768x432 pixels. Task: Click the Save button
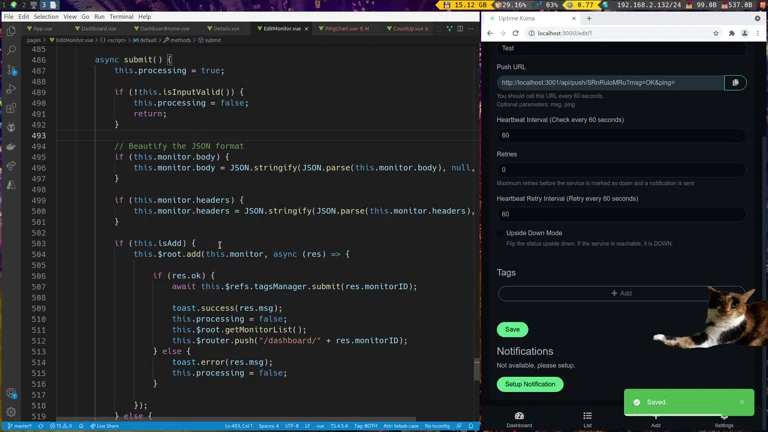click(x=512, y=330)
